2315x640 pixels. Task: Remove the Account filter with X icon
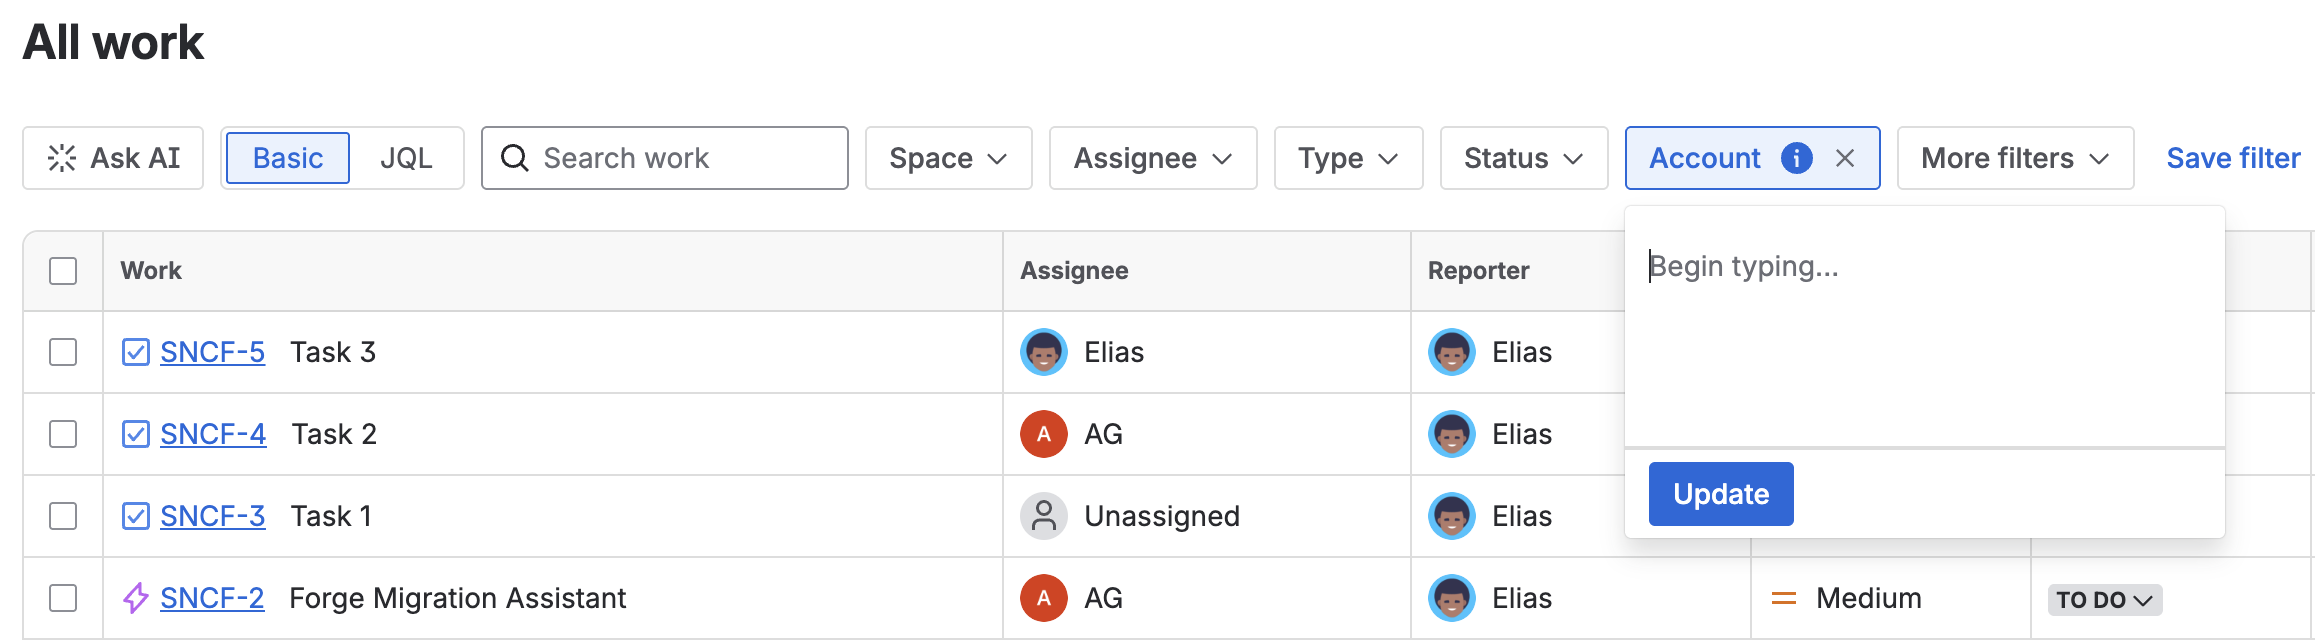[1845, 158]
